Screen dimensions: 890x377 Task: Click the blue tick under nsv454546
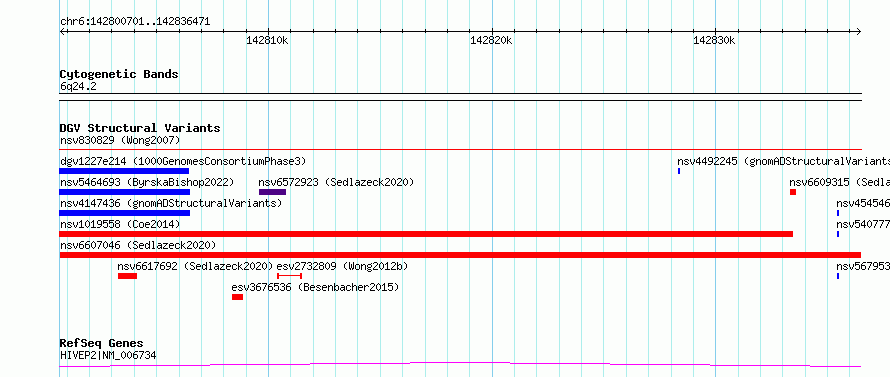coord(838,213)
